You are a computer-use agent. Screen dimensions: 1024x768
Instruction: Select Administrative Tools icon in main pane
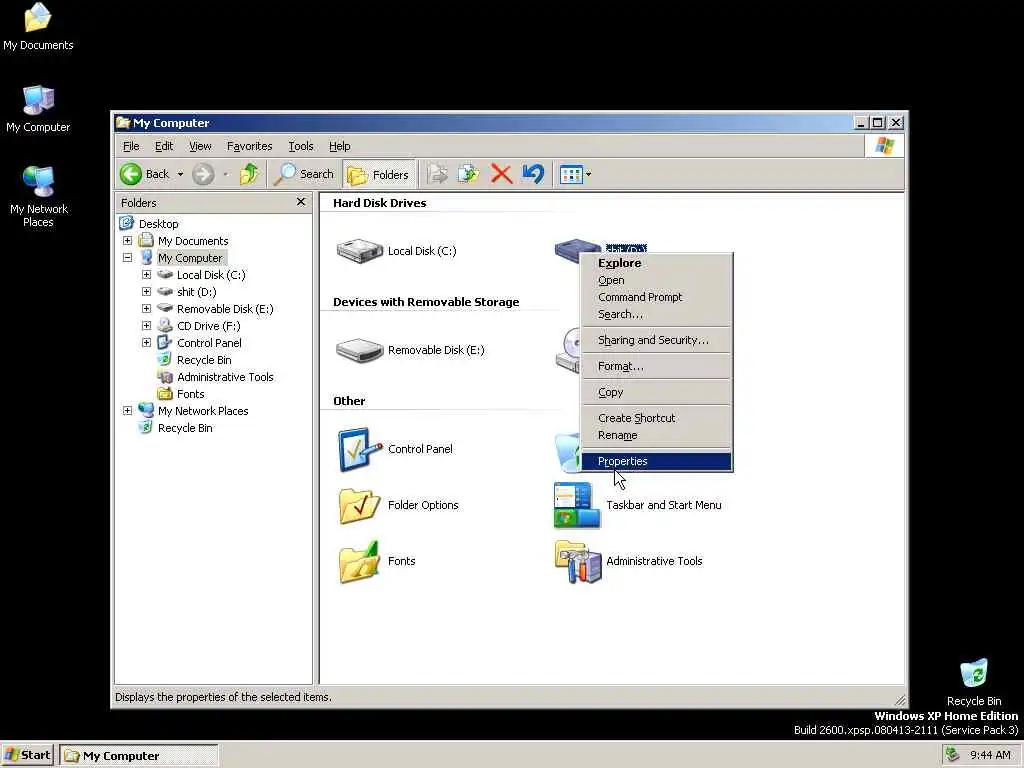point(577,562)
